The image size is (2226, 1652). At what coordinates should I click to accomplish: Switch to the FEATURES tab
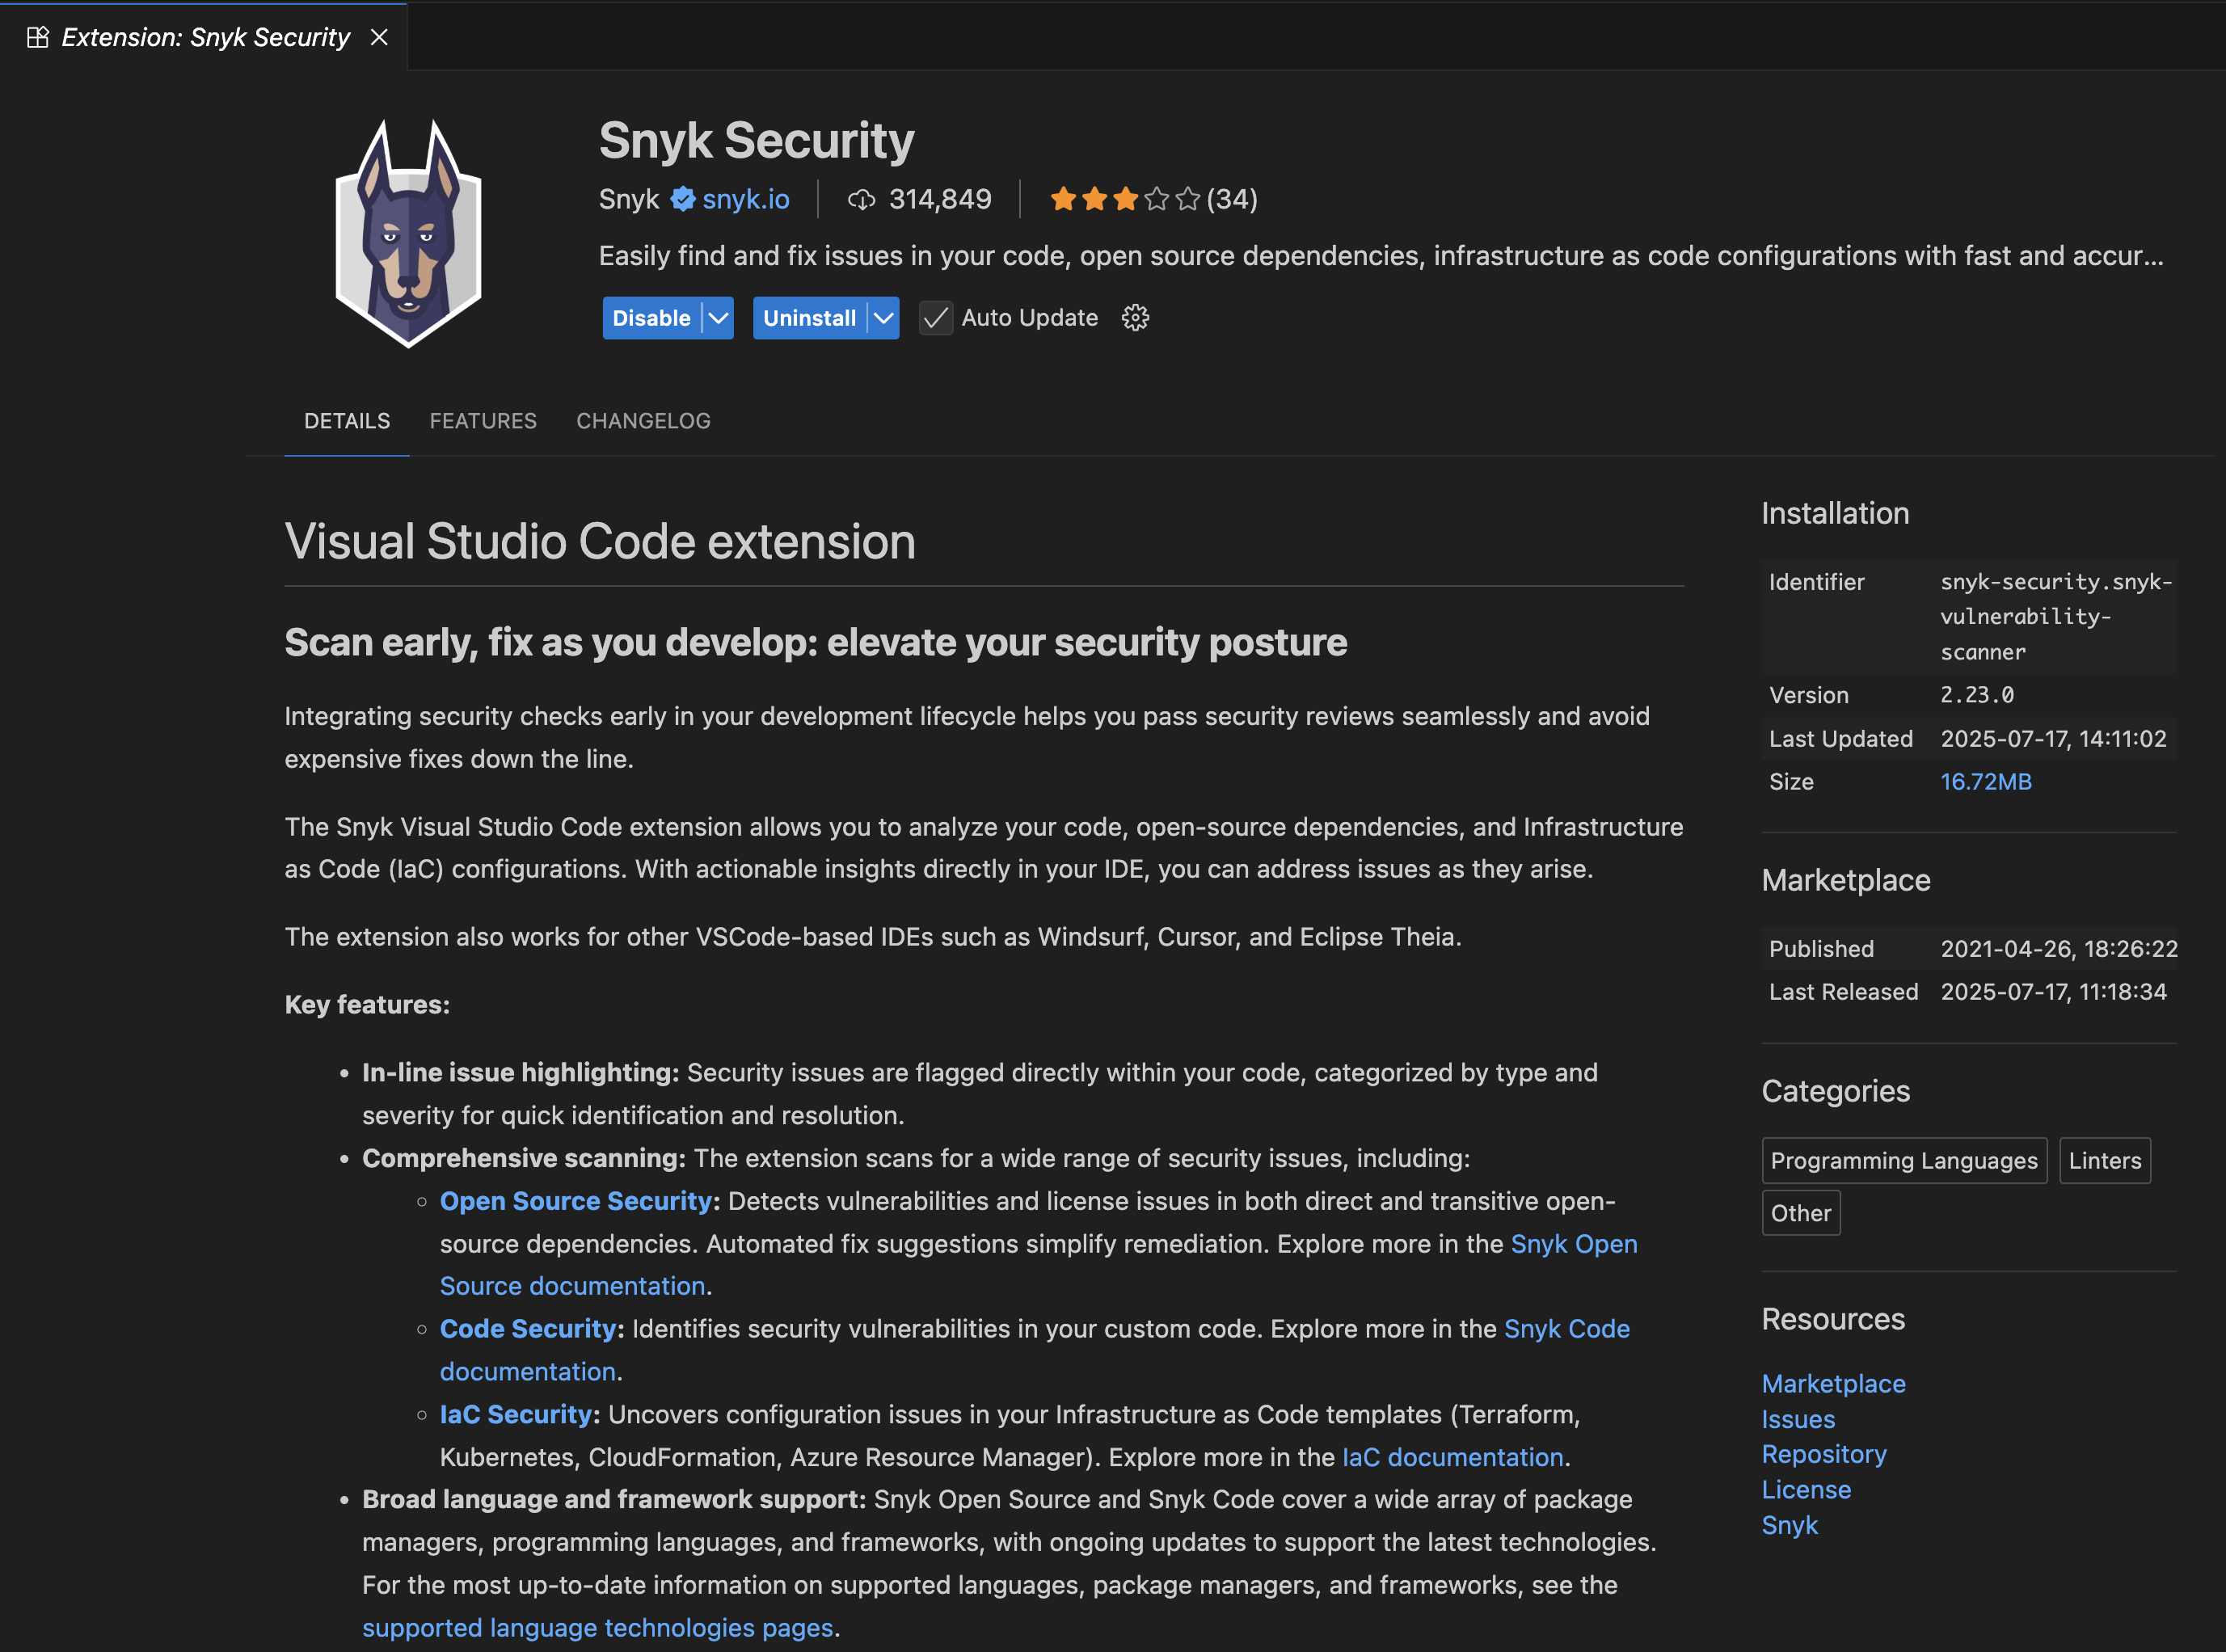(483, 421)
